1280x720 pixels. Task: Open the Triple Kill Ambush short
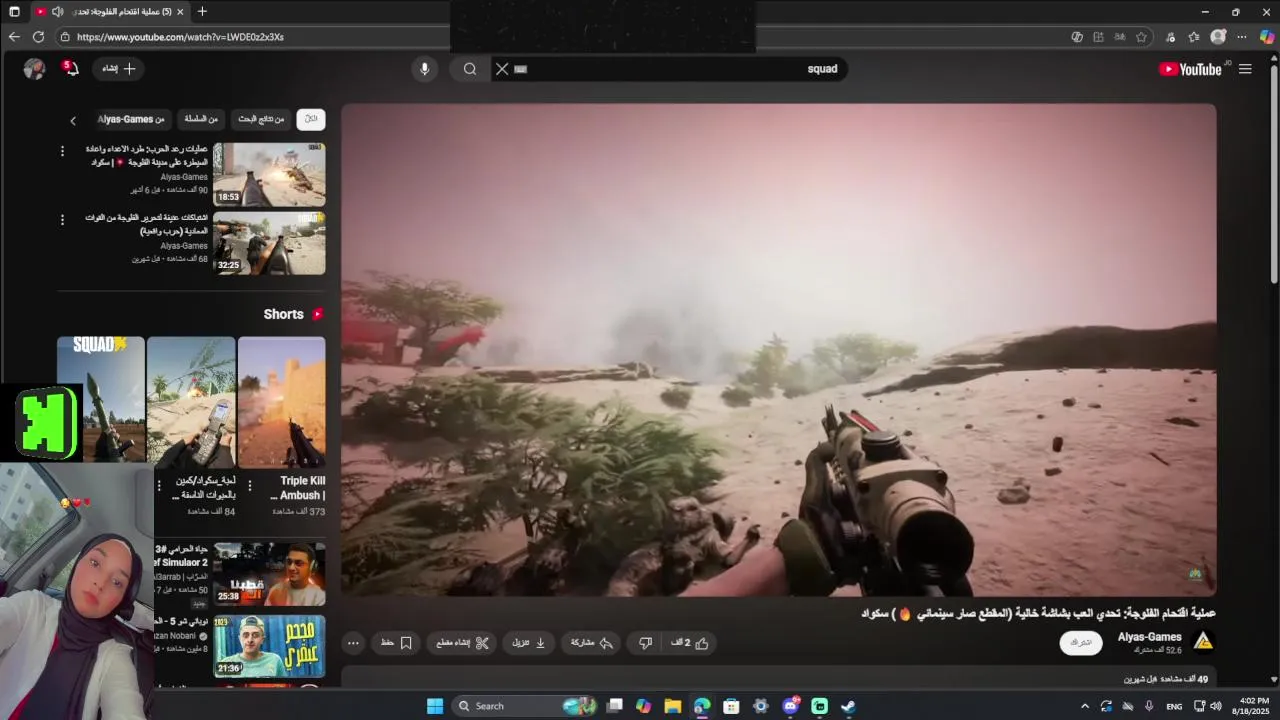click(282, 402)
